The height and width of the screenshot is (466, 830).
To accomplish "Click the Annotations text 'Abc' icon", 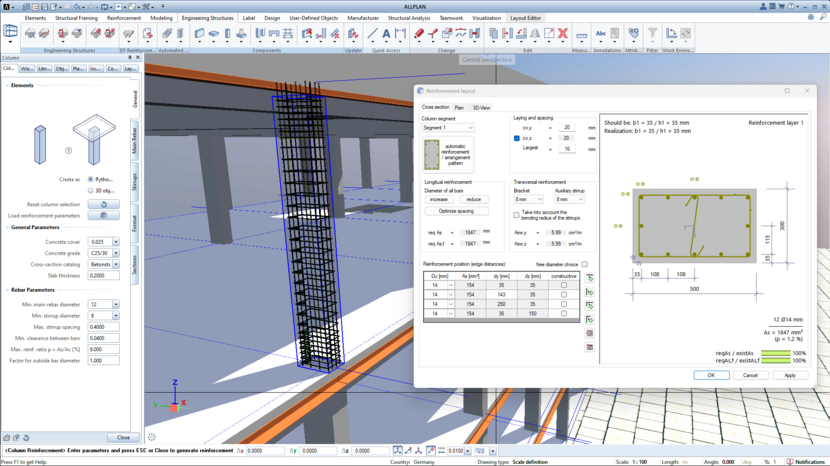I will [x=601, y=34].
